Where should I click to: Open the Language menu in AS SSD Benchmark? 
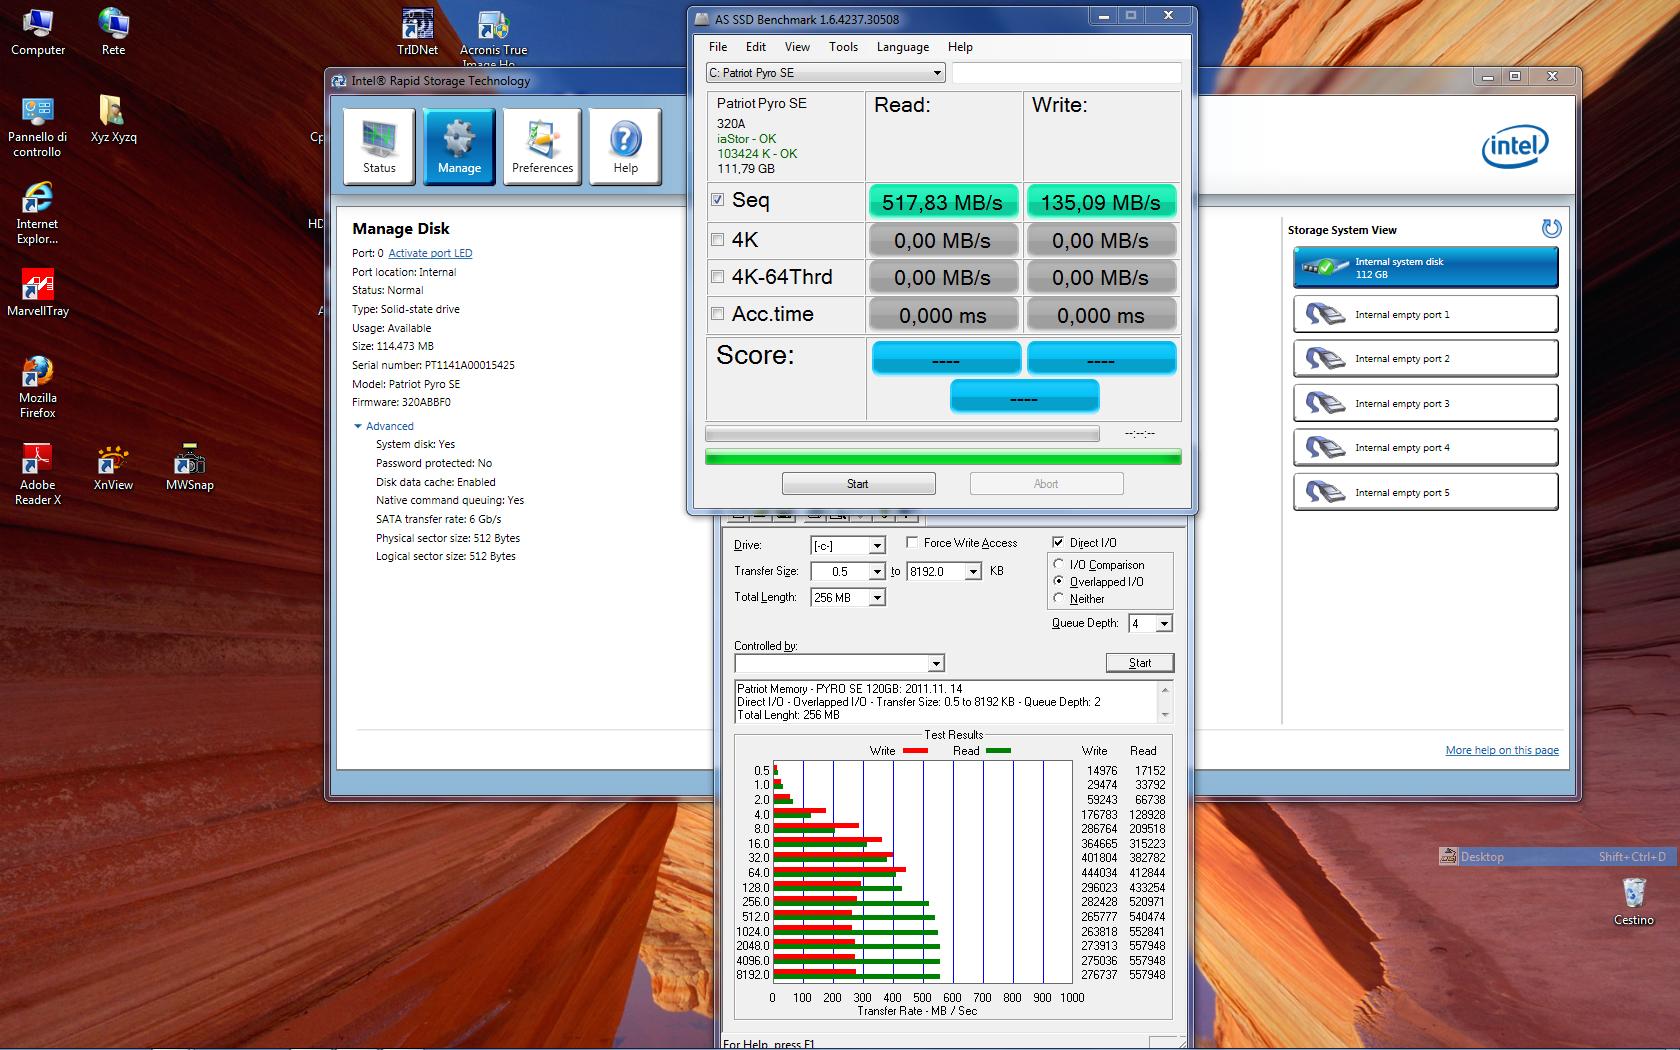[x=903, y=47]
